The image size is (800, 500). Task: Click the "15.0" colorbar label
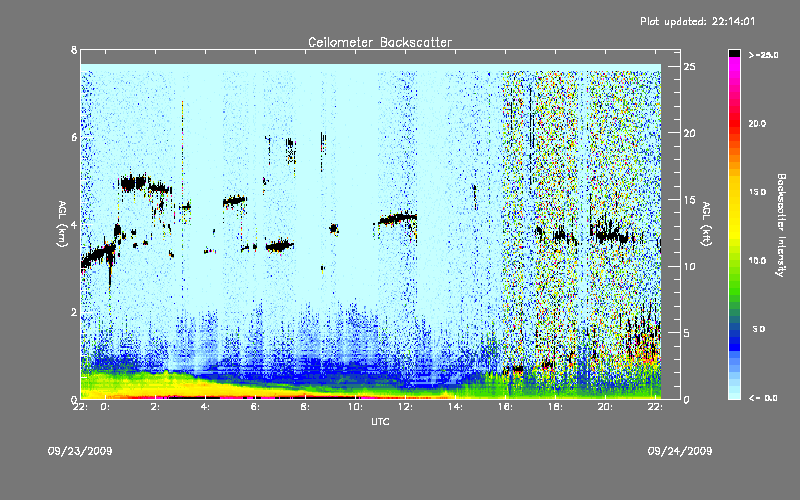(x=757, y=192)
